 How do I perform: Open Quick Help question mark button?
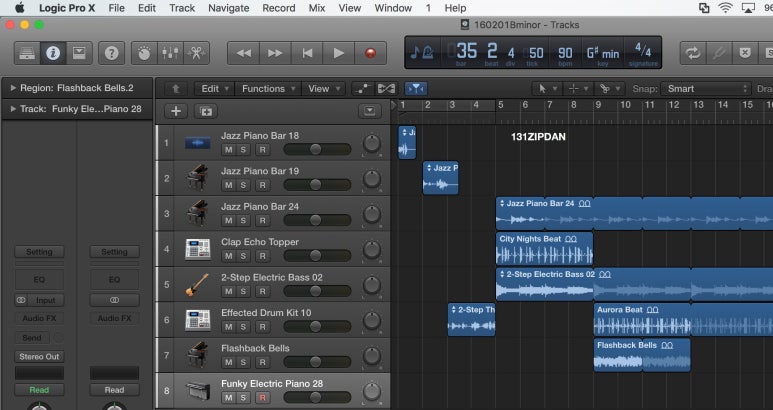pos(111,53)
